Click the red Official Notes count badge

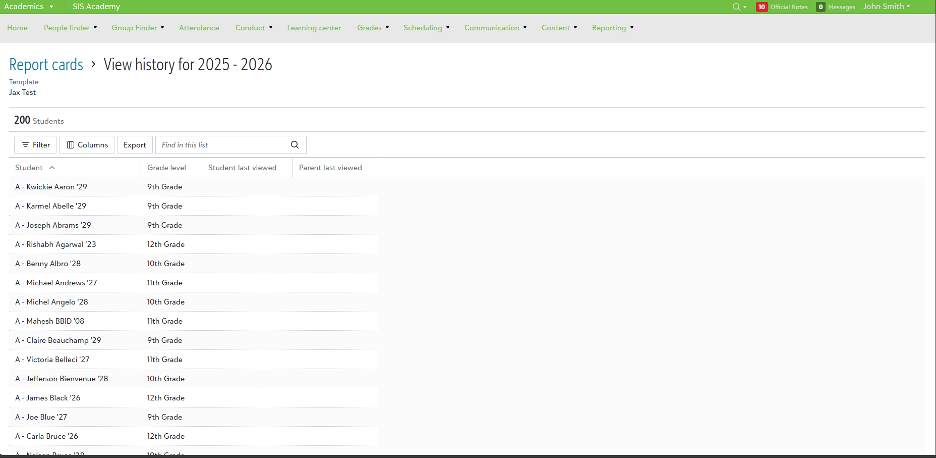click(x=761, y=7)
